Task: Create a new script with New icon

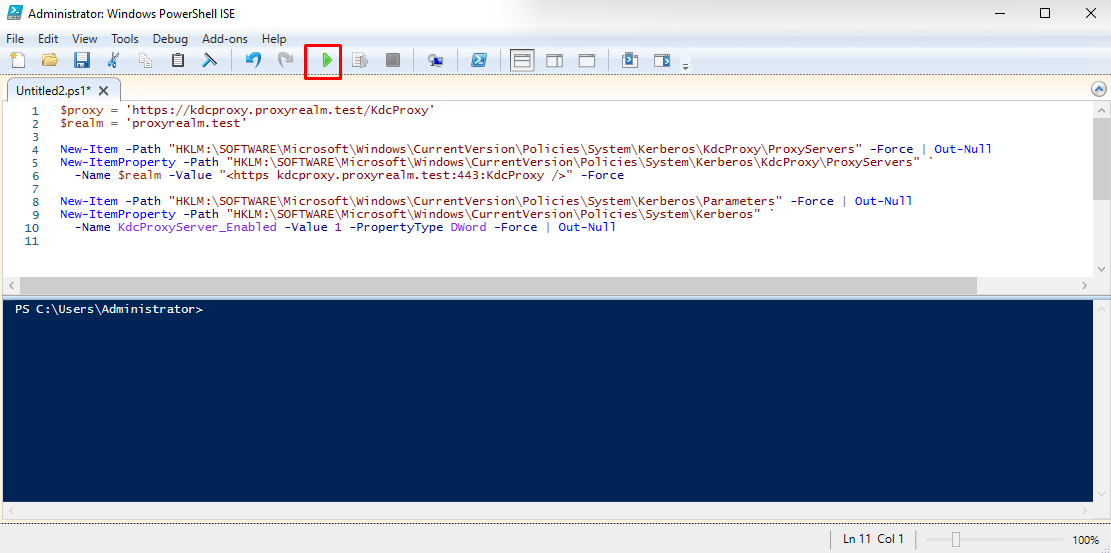Action: [17, 60]
